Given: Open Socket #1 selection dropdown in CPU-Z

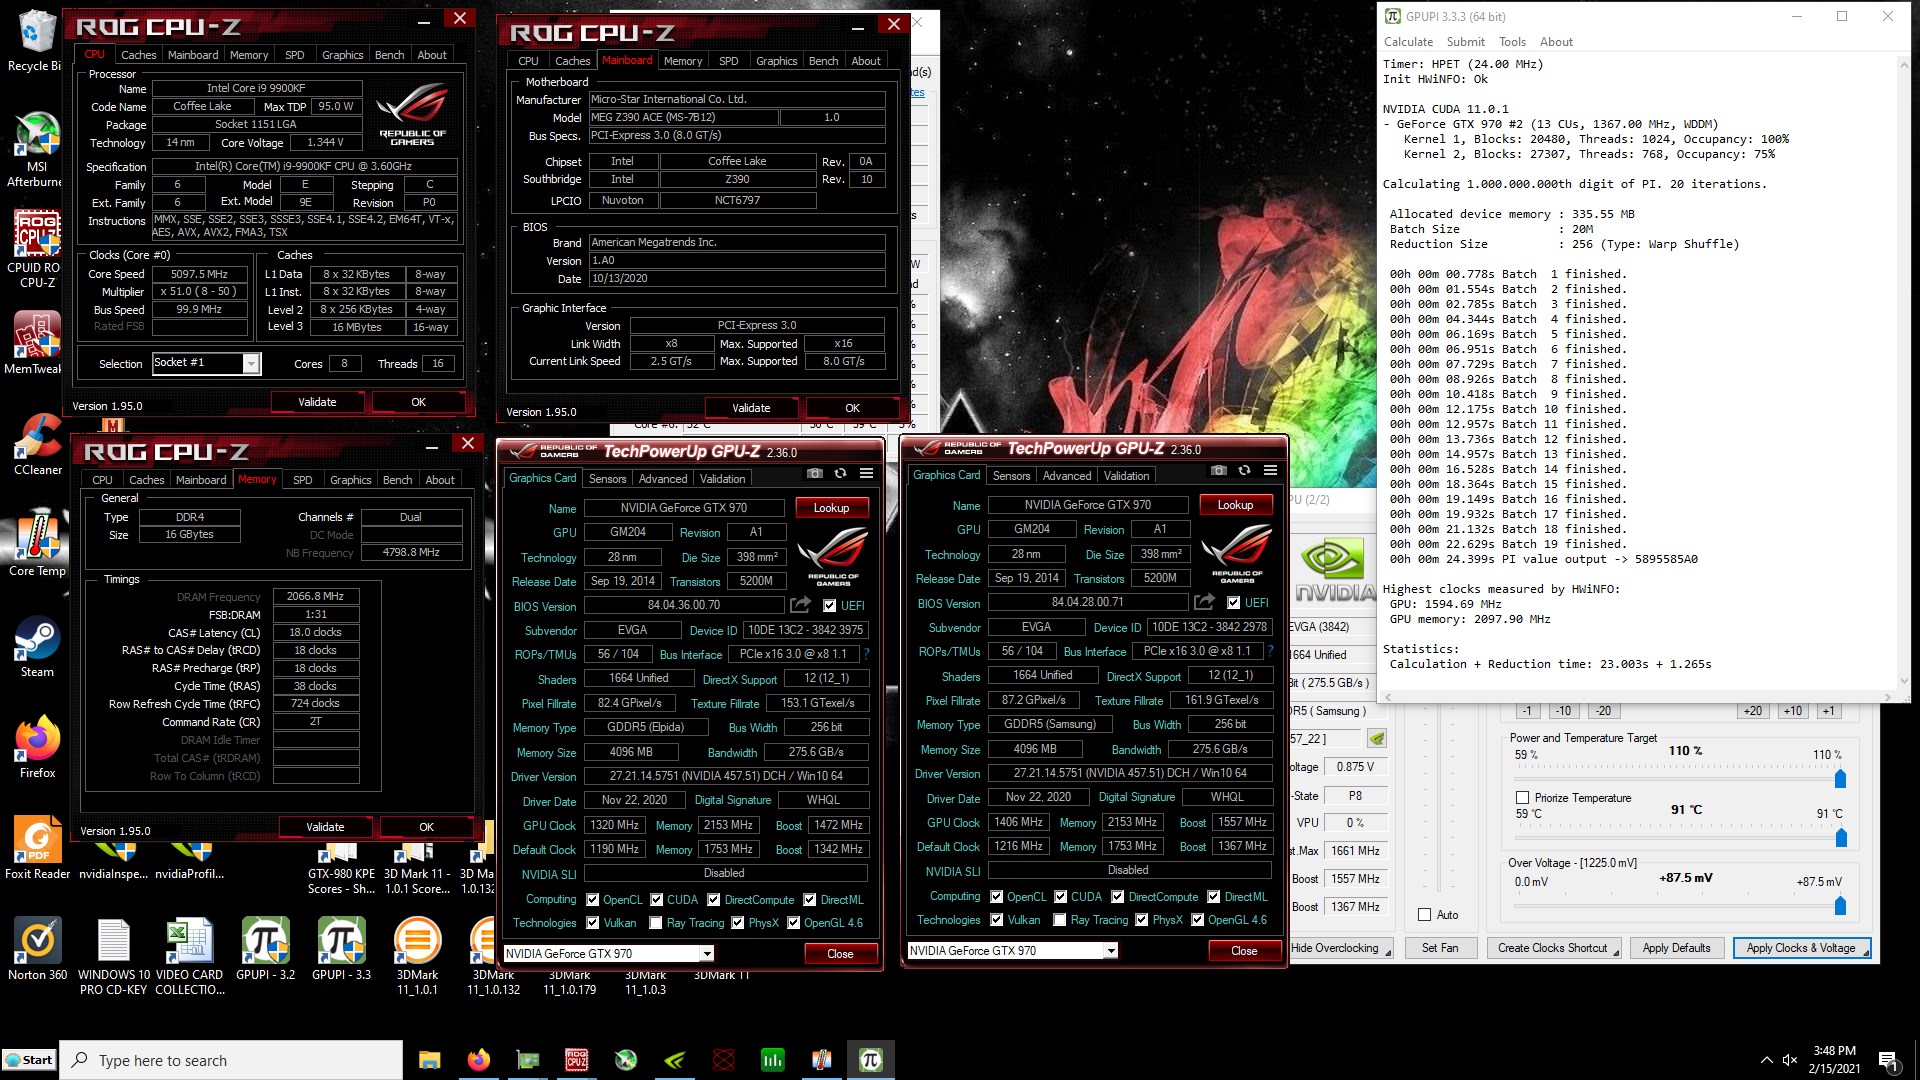Looking at the screenshot, I should tap(251, 363).
